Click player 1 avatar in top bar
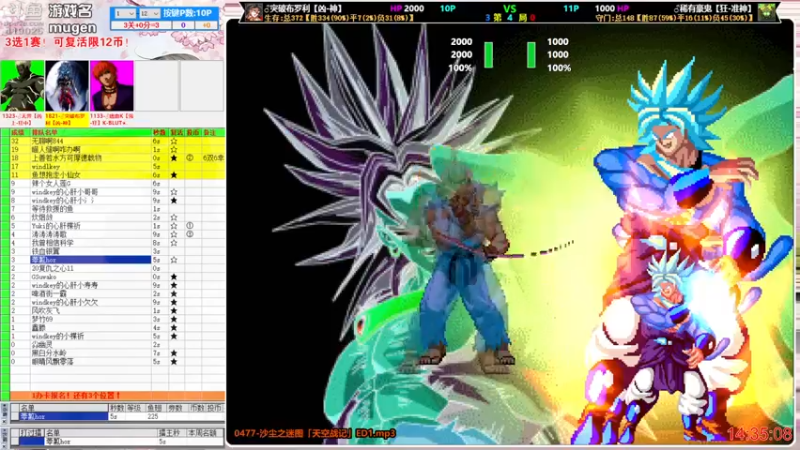Viewport: 800px width, 450px height. pos(254,12)
